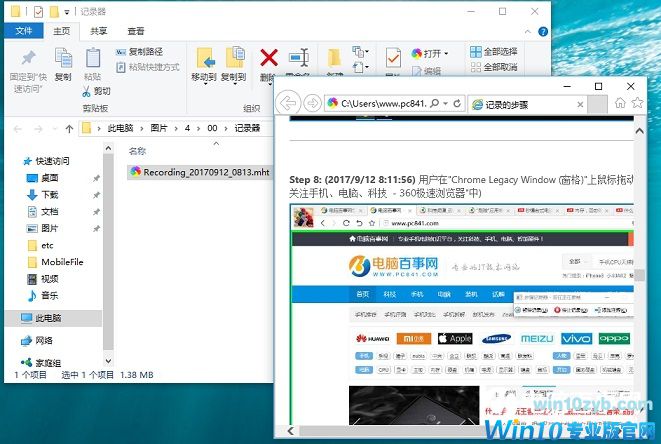Click navigation pane scroll down arrow
The height and width of the screenshot is (444, 661).
(108, 361)
